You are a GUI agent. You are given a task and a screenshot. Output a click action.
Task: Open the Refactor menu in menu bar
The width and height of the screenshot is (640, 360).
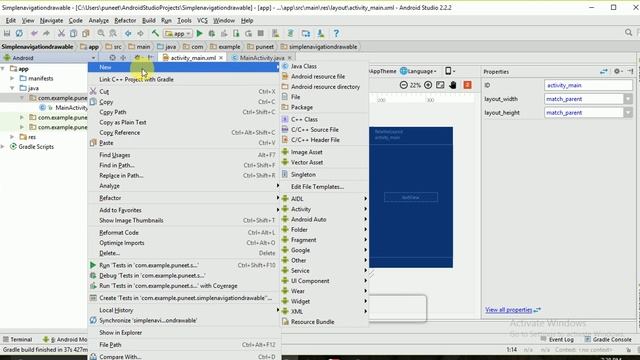click(125, 20)
